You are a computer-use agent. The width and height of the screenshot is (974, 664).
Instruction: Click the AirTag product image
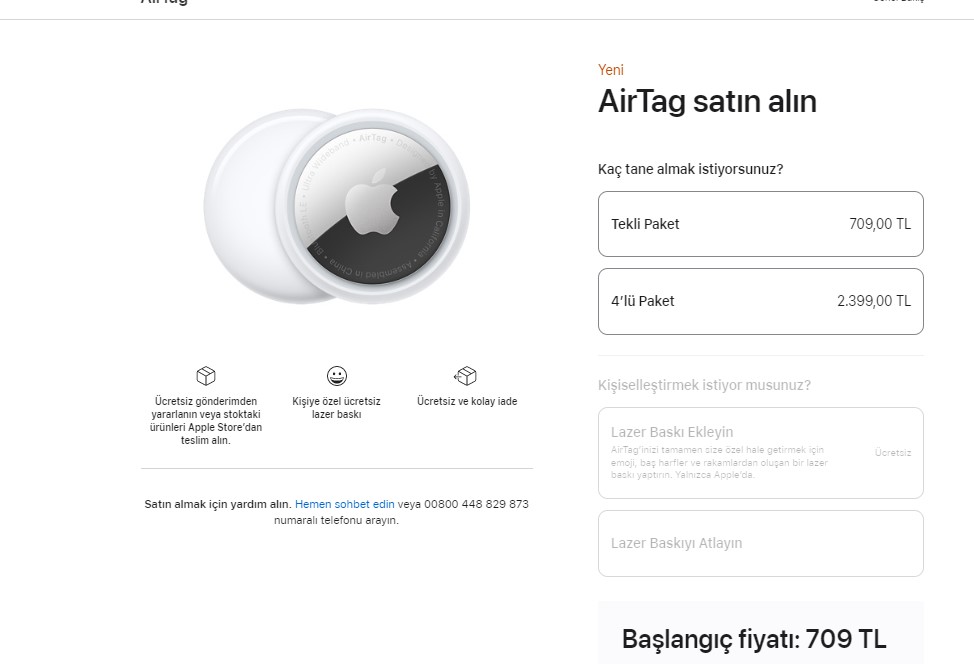coord(337,207)
